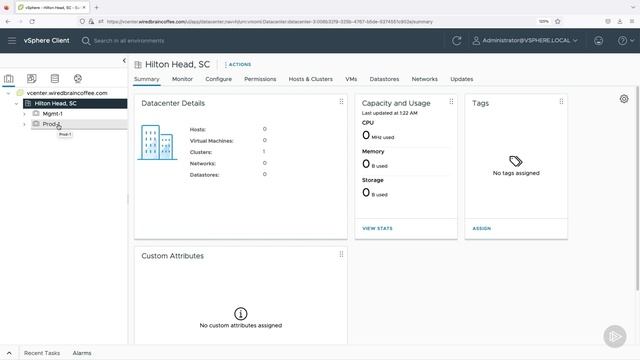The width and height of the screenshot is (640, 360).
Task: Click the vCenter server icon in tree
Action: coord(20,93)
